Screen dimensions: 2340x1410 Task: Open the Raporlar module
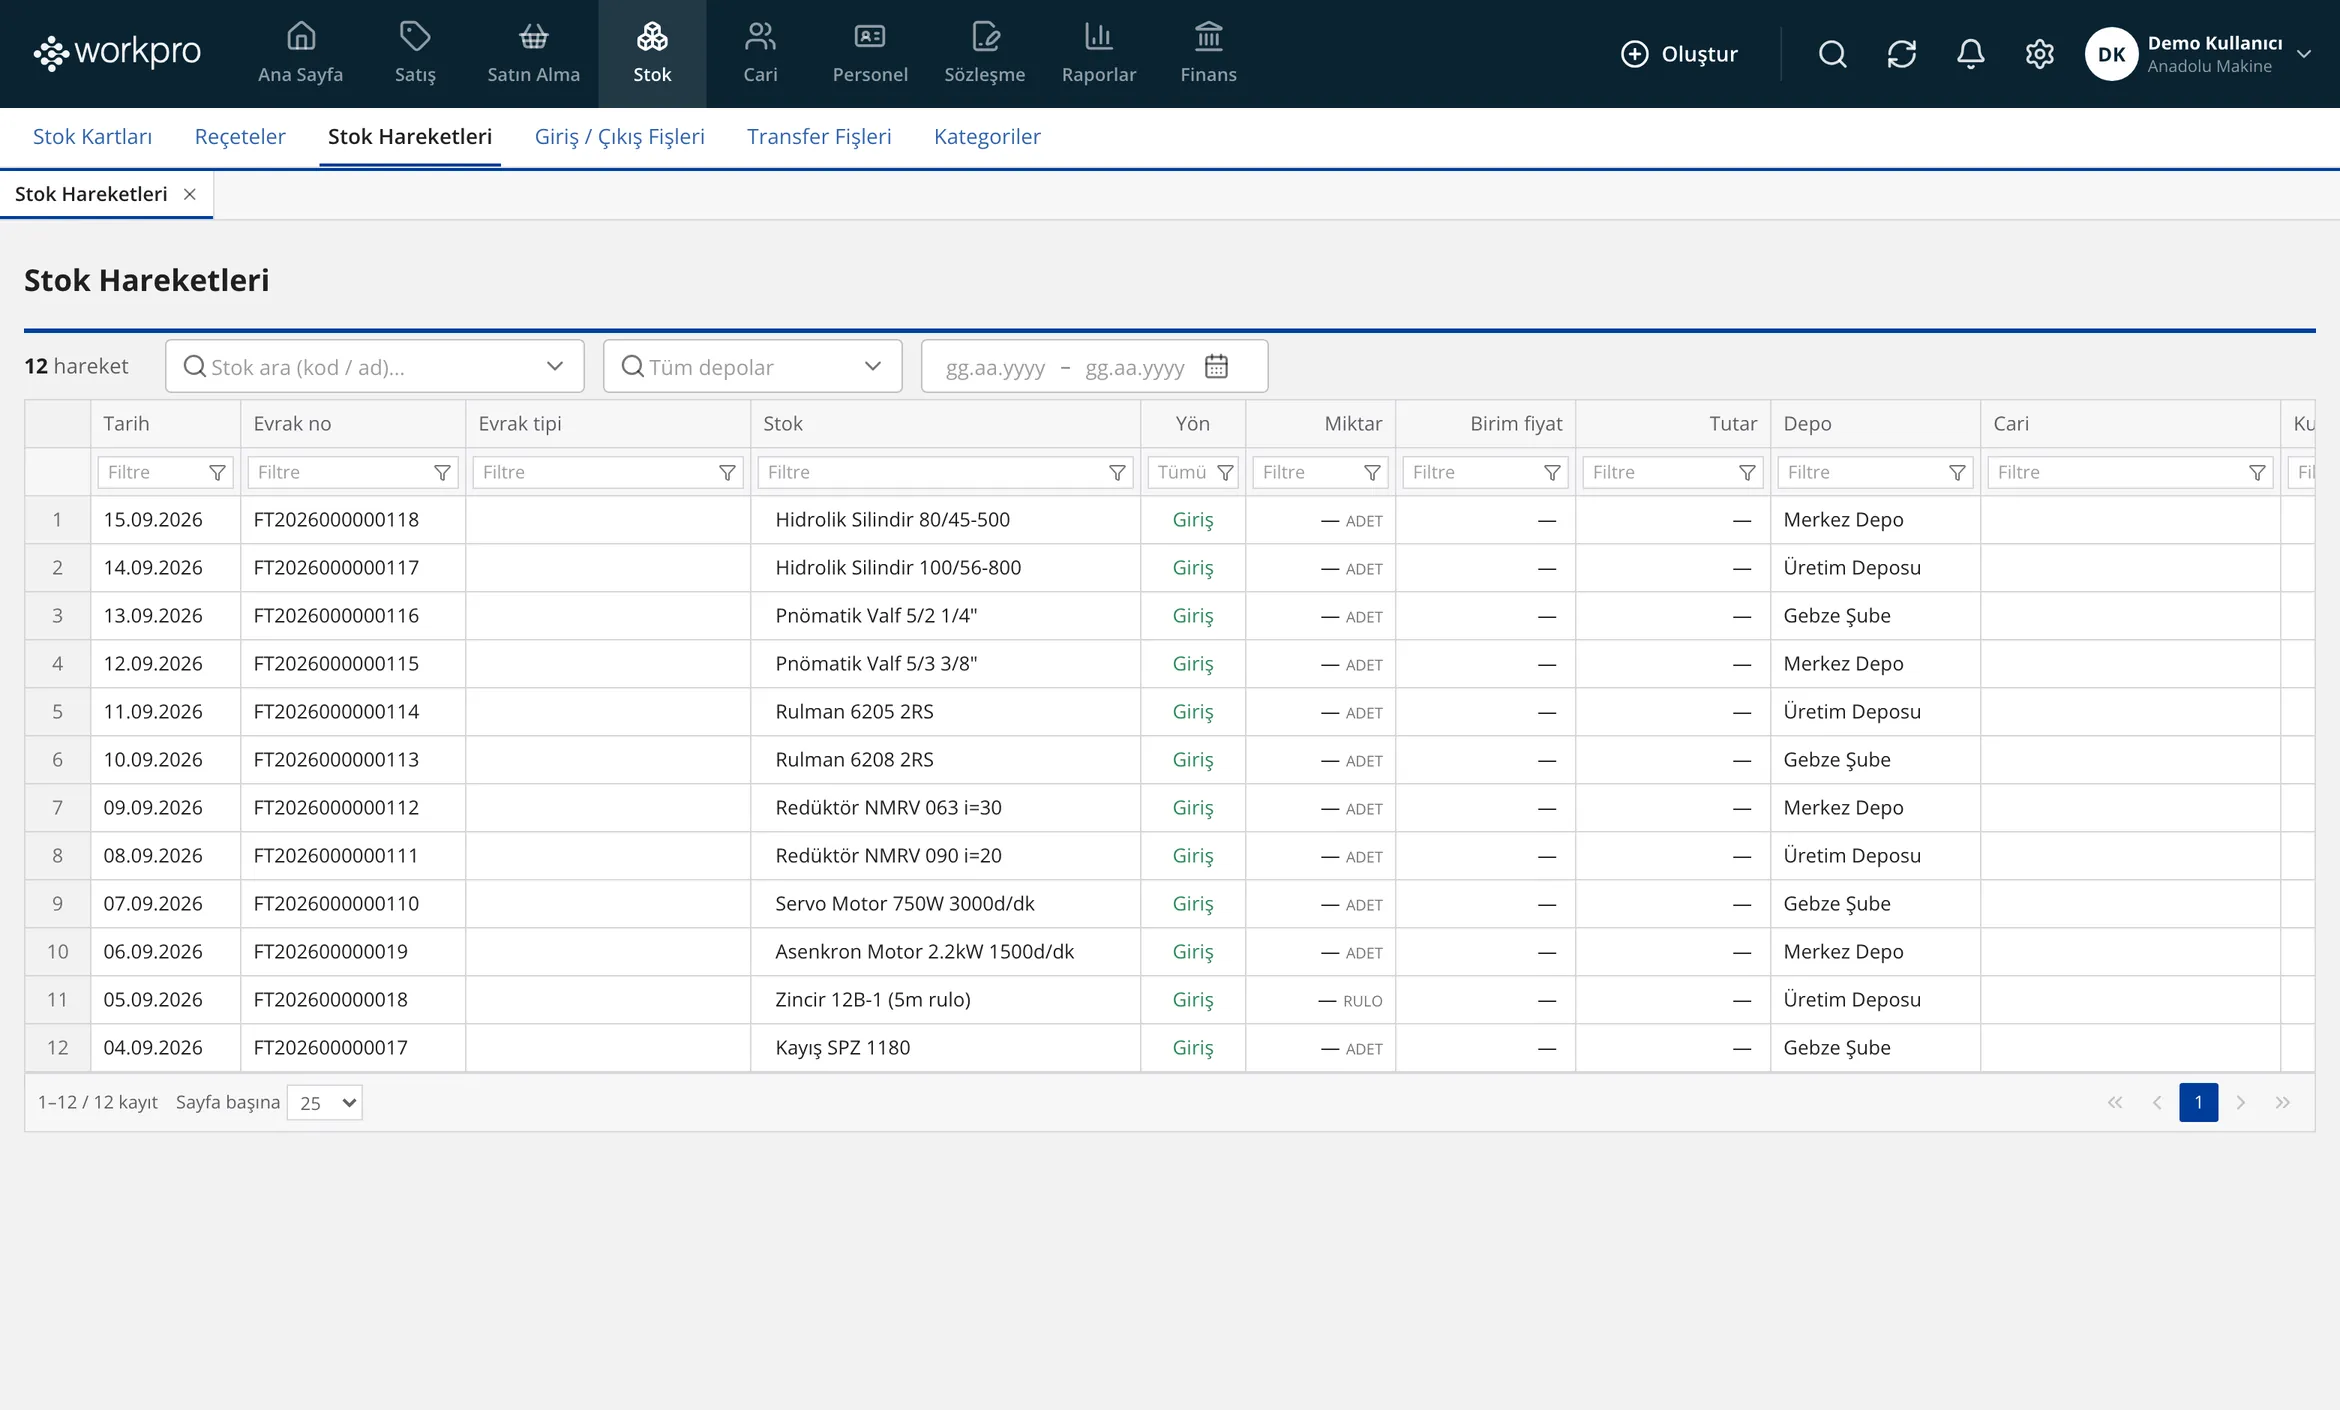pyautogui.click(x=1098, y=54)
